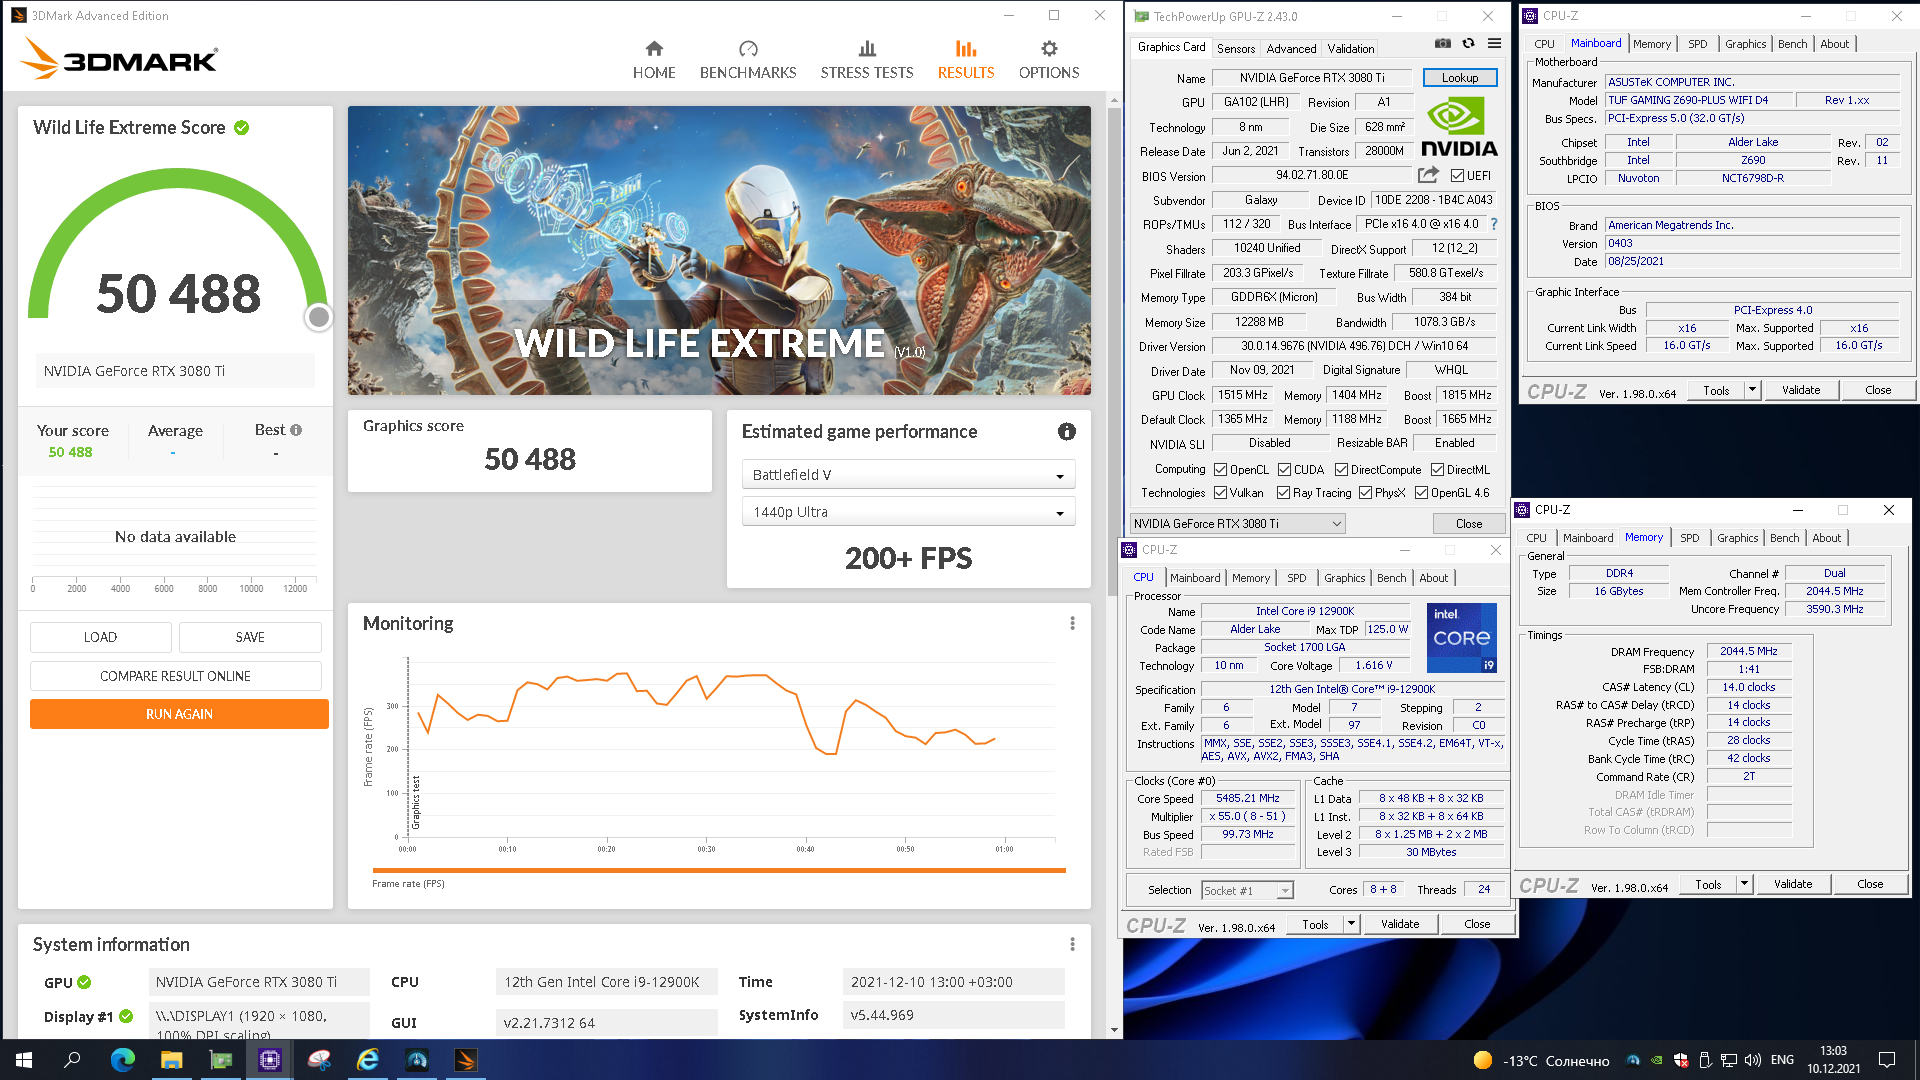Open the 3DMark HOME section

[654, 60]
